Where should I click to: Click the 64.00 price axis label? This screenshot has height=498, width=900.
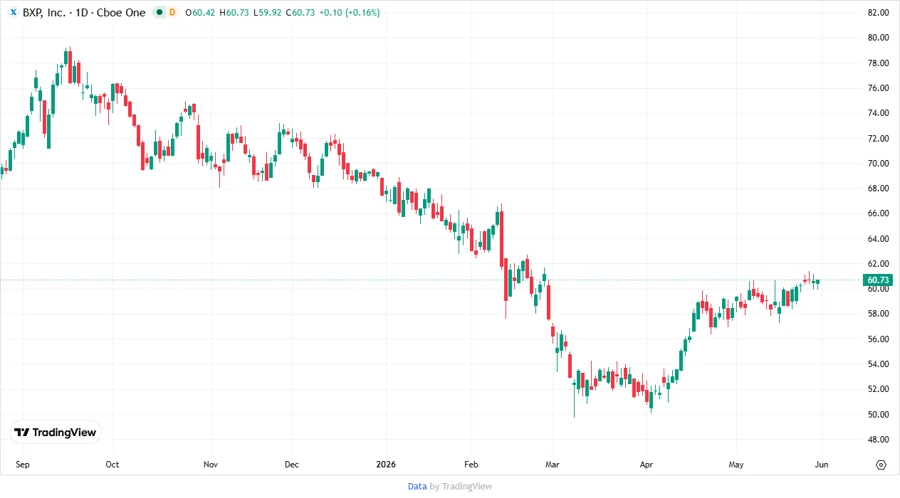point(878,239)
